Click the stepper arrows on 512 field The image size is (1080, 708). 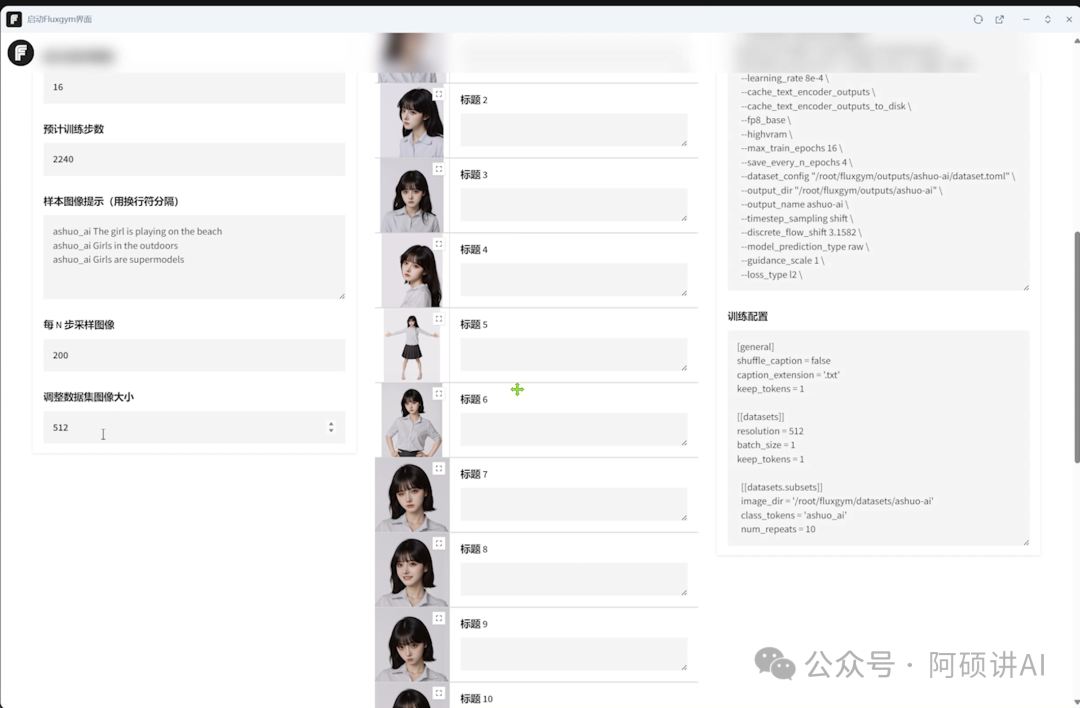click(331, 428)
